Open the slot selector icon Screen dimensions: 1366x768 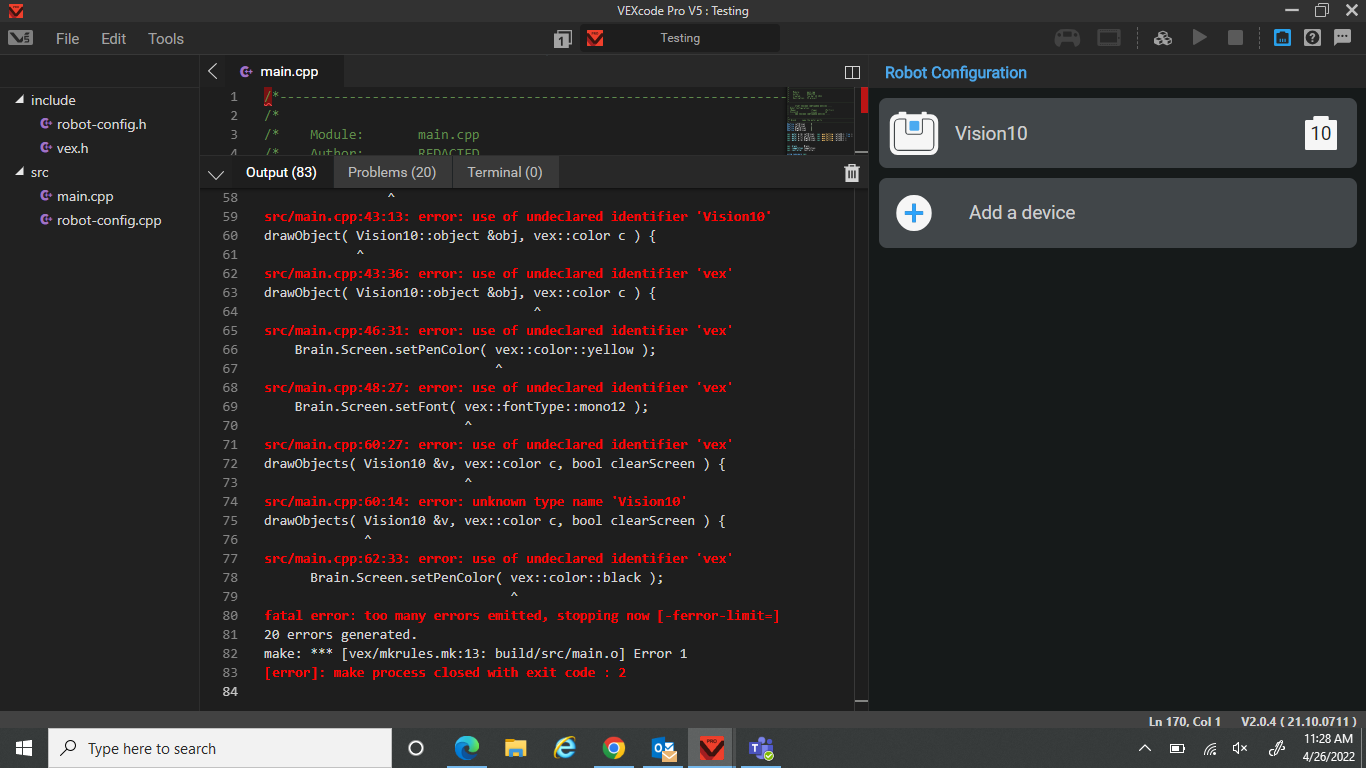(563, 38)
